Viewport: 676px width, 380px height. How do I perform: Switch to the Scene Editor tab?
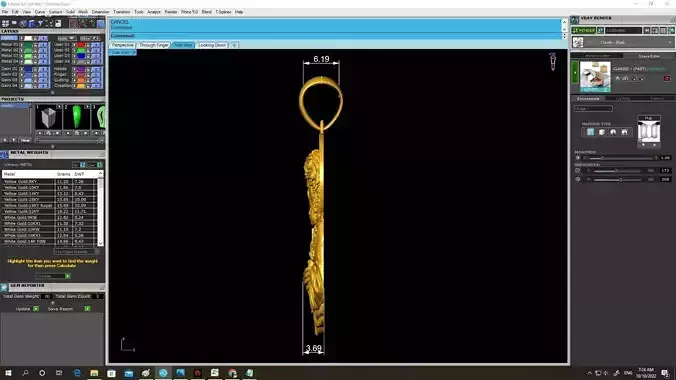pyautogui.click(x=649, y=56)
